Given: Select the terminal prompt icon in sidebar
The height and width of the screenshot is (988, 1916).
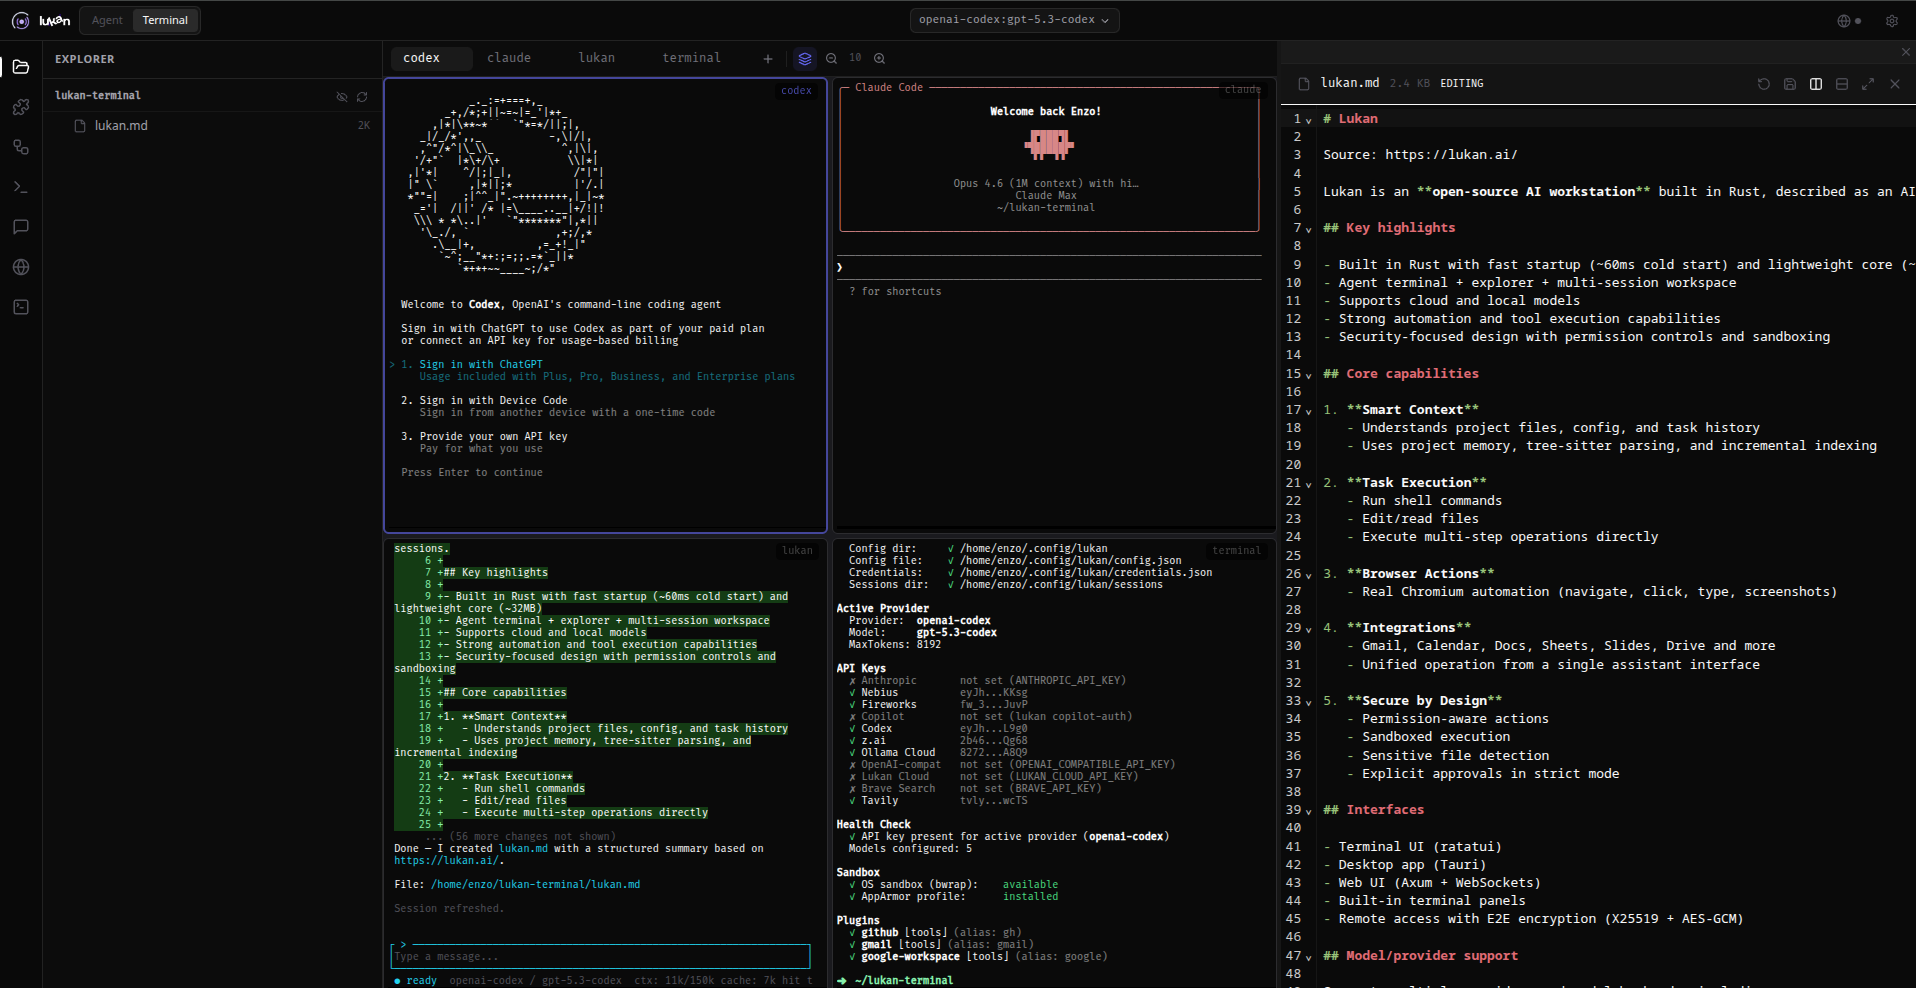Looking at the screenshot, I should coord(21,187).
